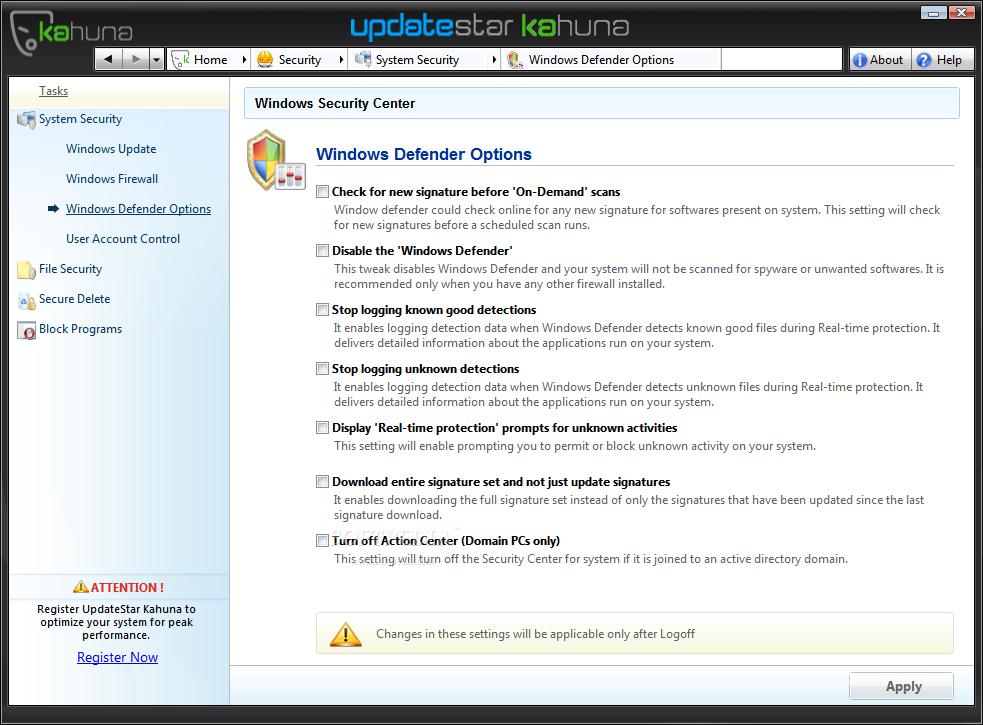The image size is (983, 725).
Task: Enable check for new signature before scans
Action: coord(322,191)
